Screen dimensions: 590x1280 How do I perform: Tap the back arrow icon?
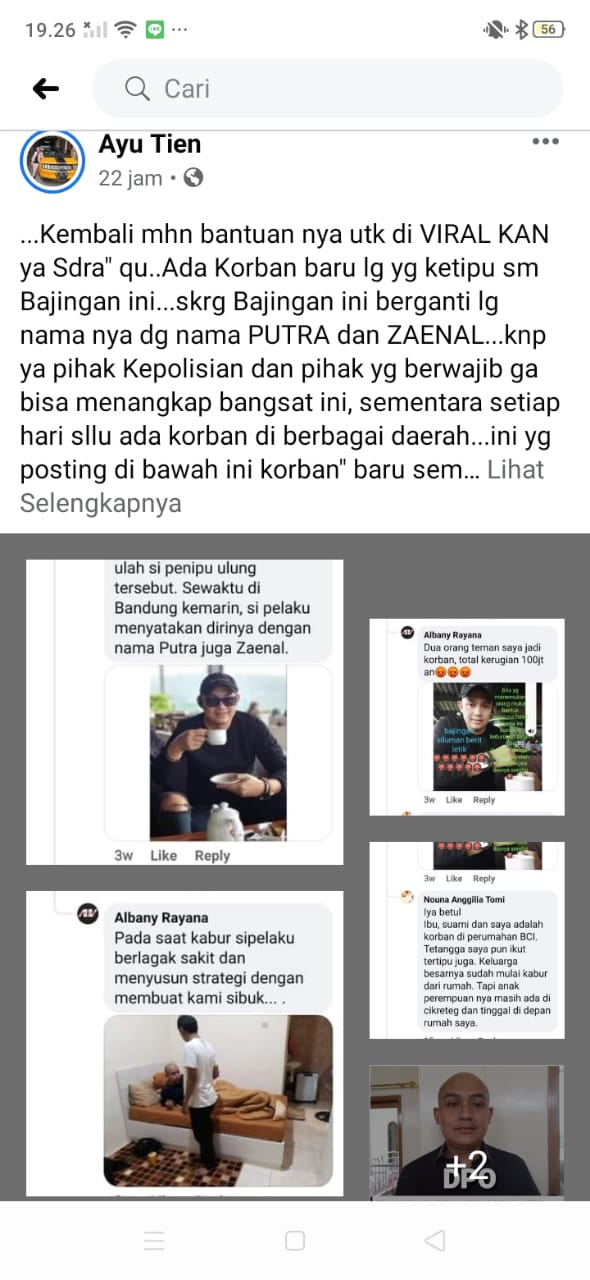point(46,89)
